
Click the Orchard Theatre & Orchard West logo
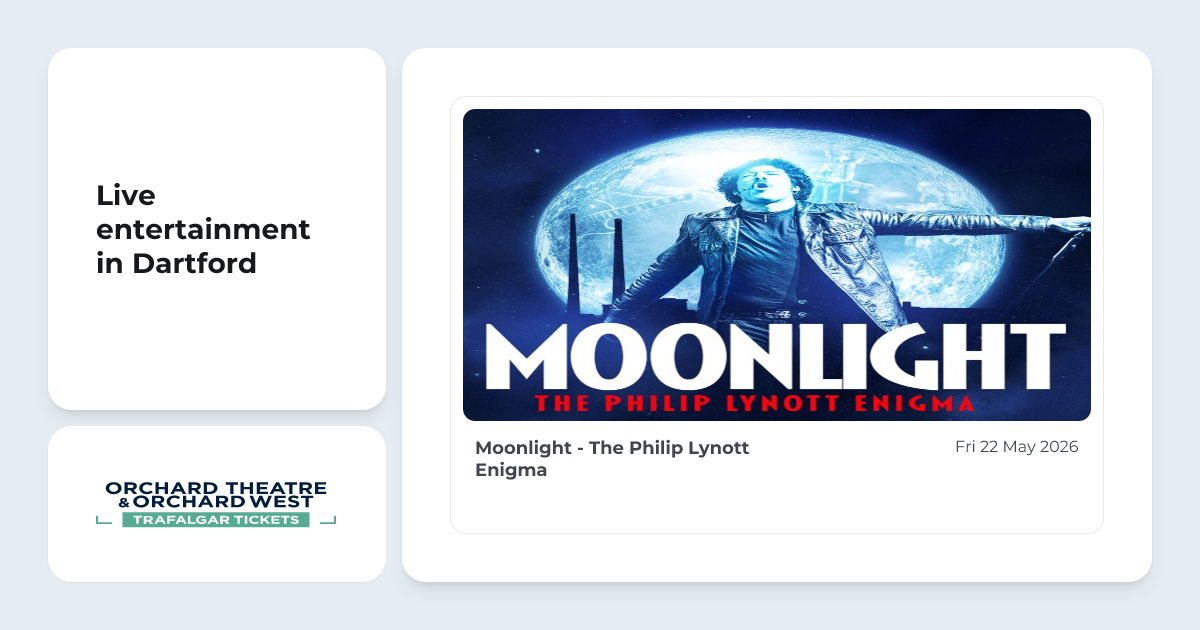(x=216, y=504)
